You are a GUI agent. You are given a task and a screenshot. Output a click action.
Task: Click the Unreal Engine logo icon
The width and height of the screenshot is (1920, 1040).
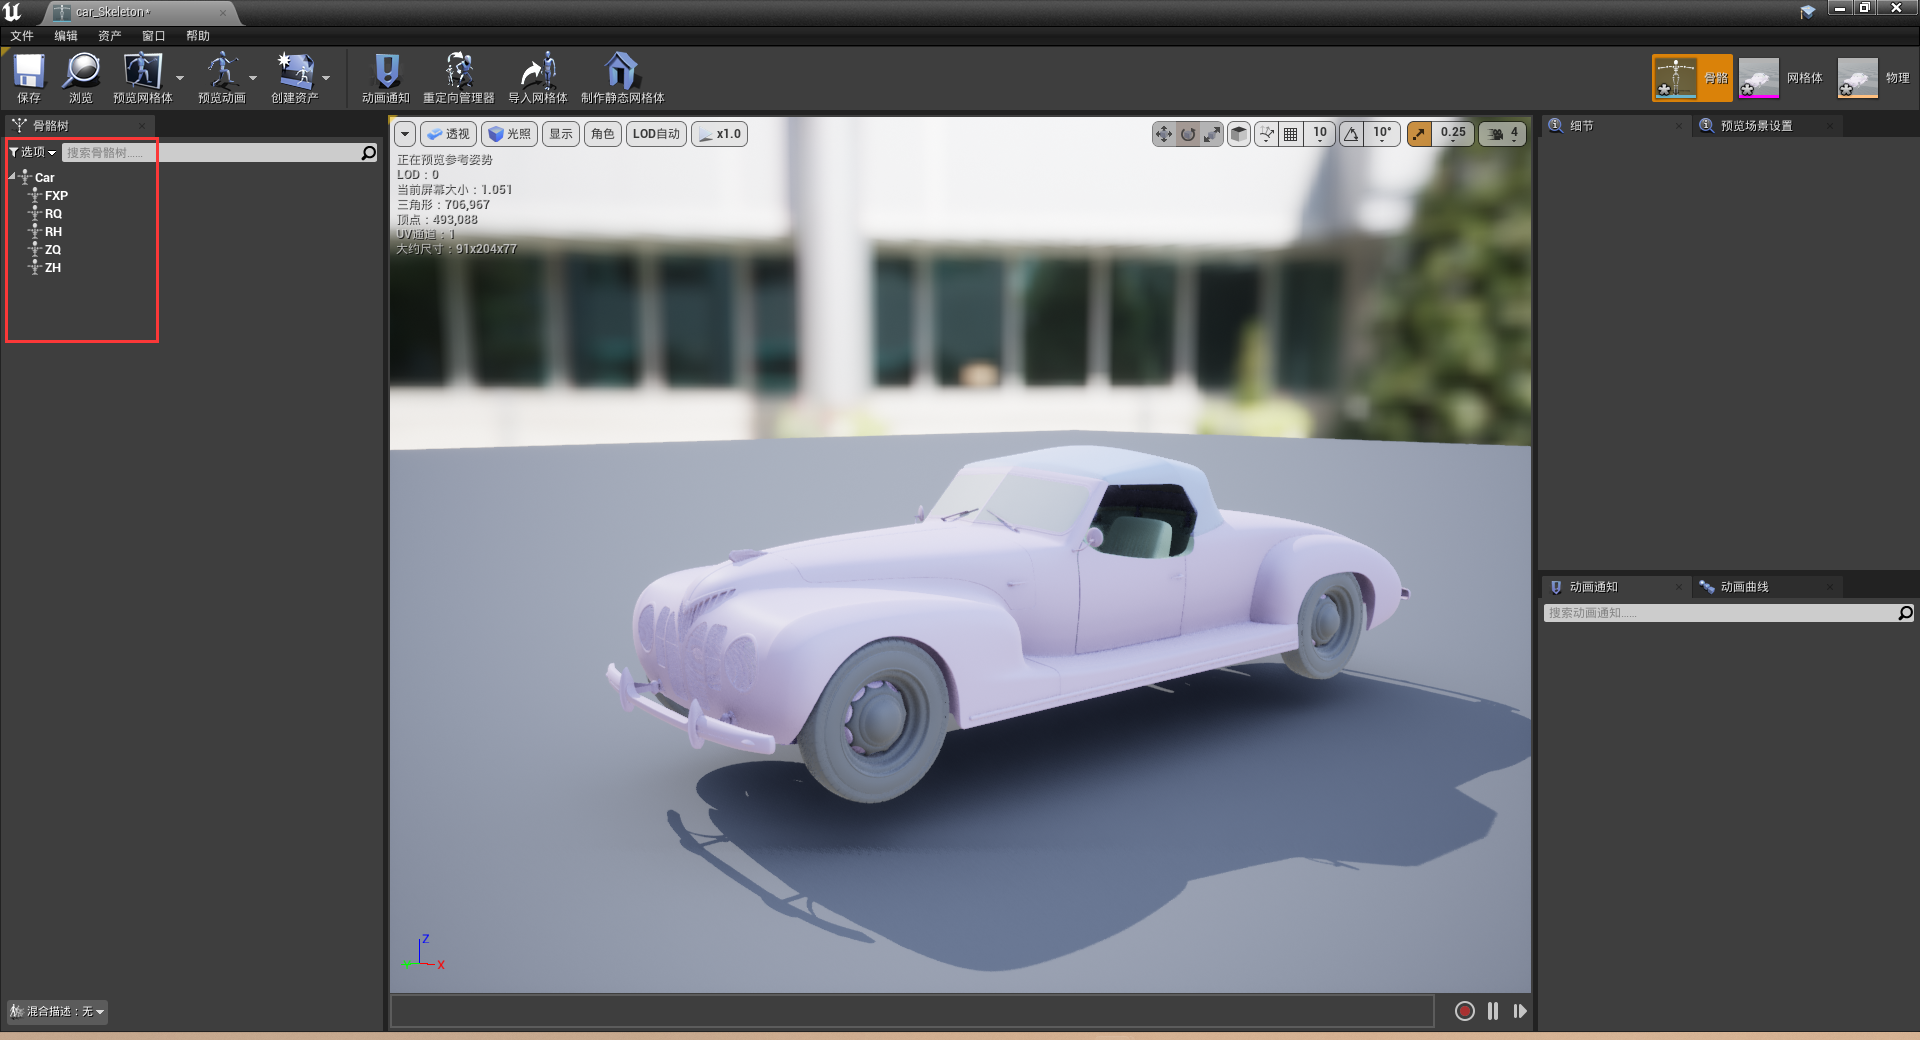[x=12, y=12]
